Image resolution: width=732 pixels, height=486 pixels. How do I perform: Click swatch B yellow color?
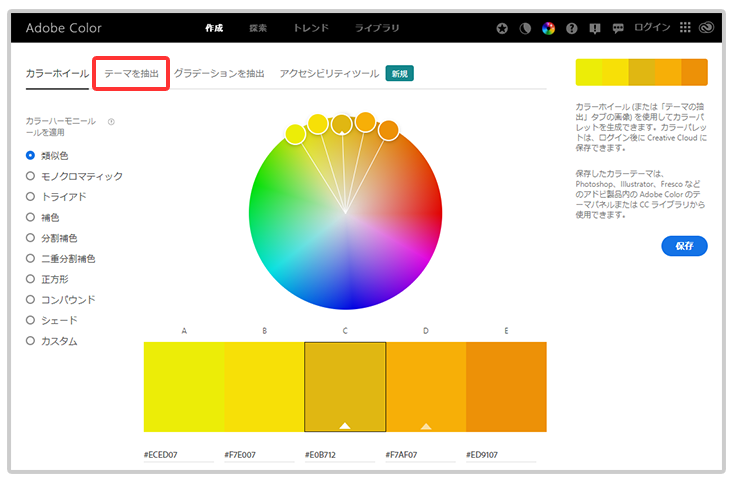[x=264, y=387]
